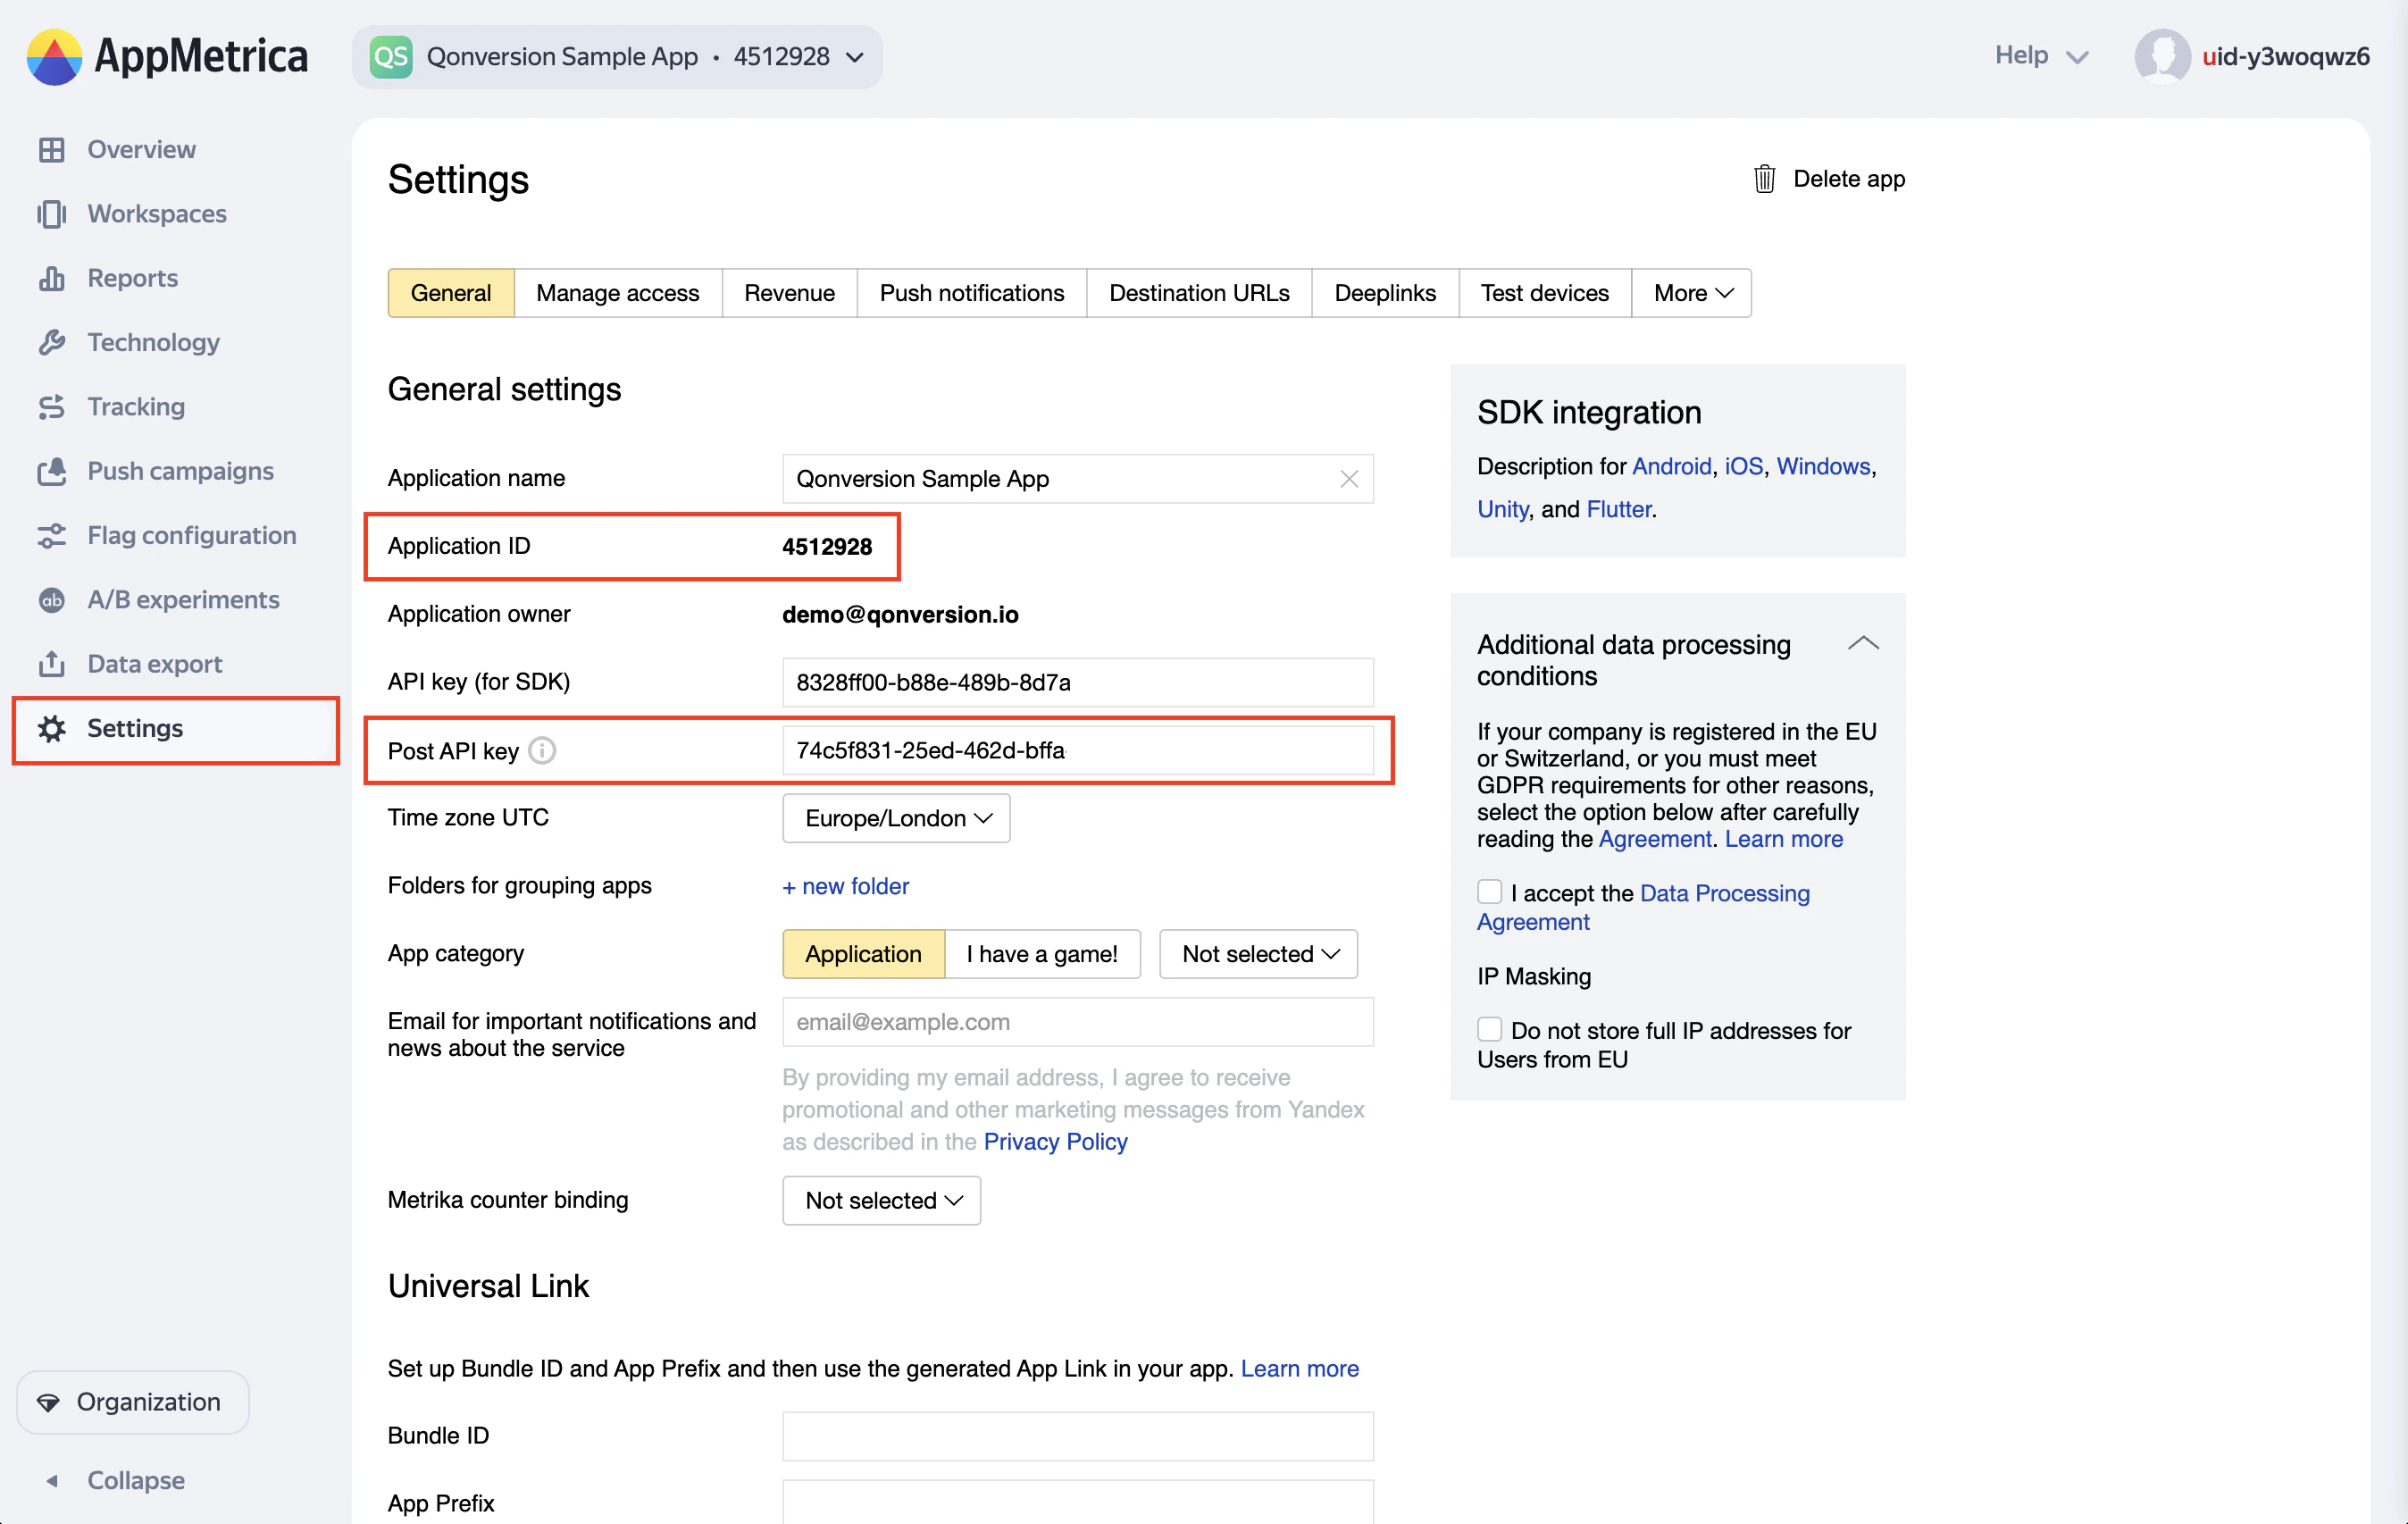The width and height of the screenshot is (2408, 1524).
Task: Expand the More tabs dropdown
Action: click(1691, 293)
